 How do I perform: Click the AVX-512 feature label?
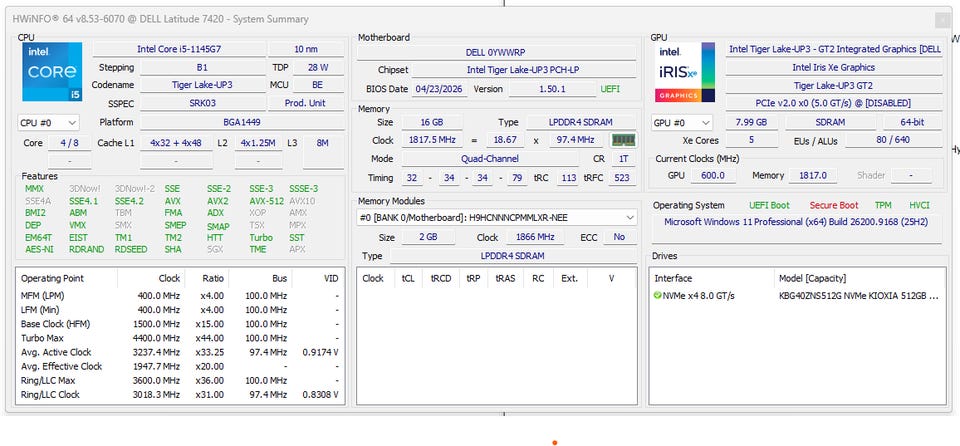266,201
